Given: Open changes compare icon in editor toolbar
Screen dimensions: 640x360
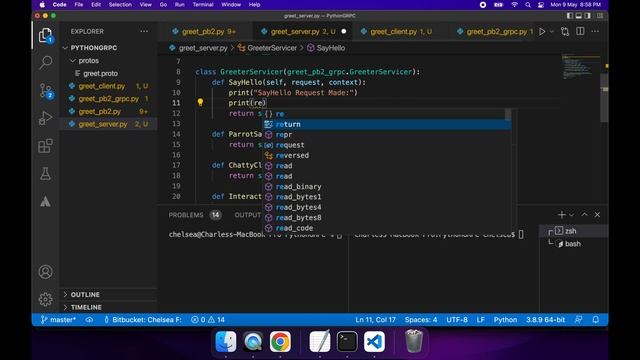Looking at the screenshot, I should [565, 31].
